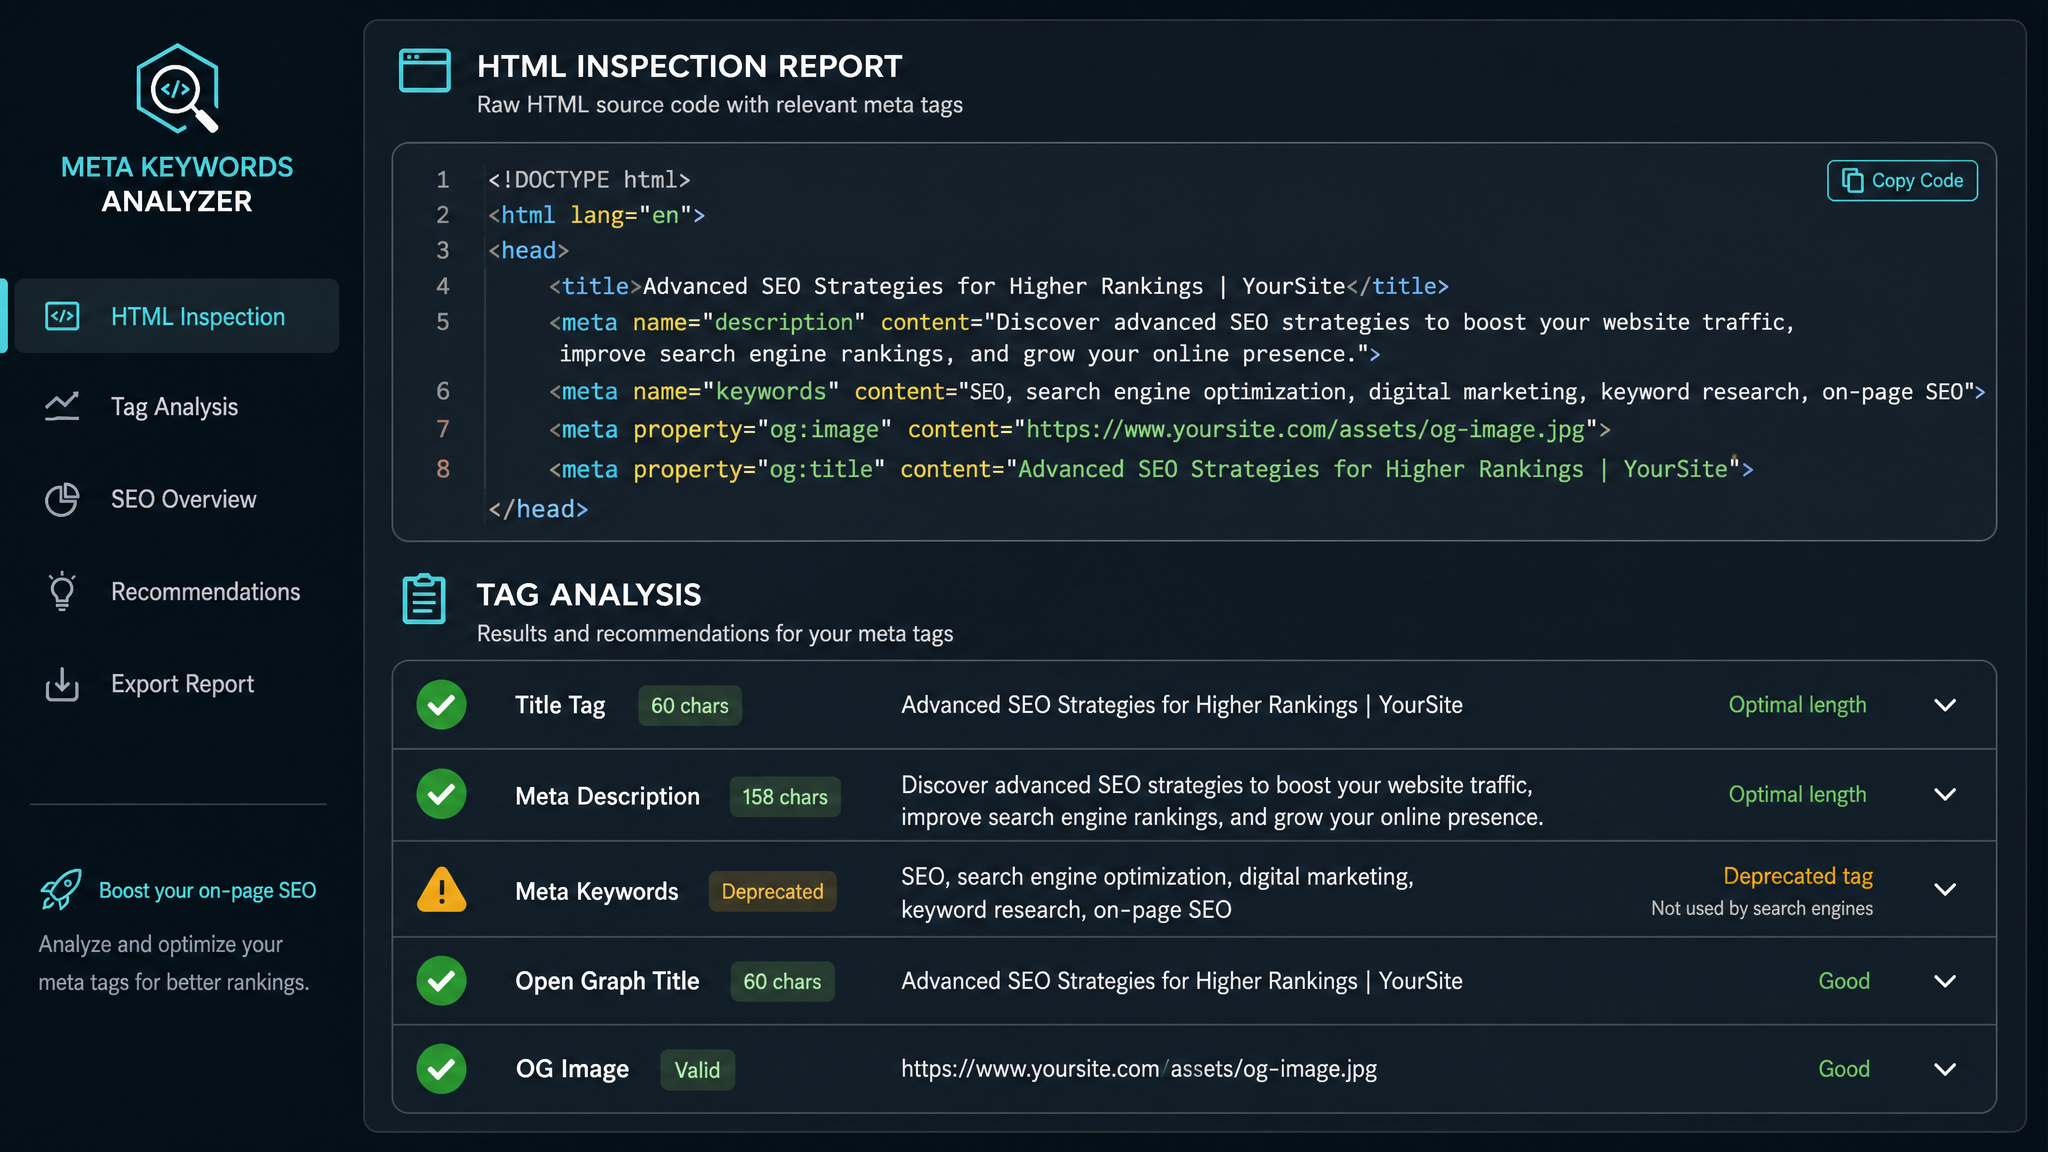This screenshot has width=2048, height=1152.
Task: Open the HTML Inspection sidebar section
Action: coord(177,316)
